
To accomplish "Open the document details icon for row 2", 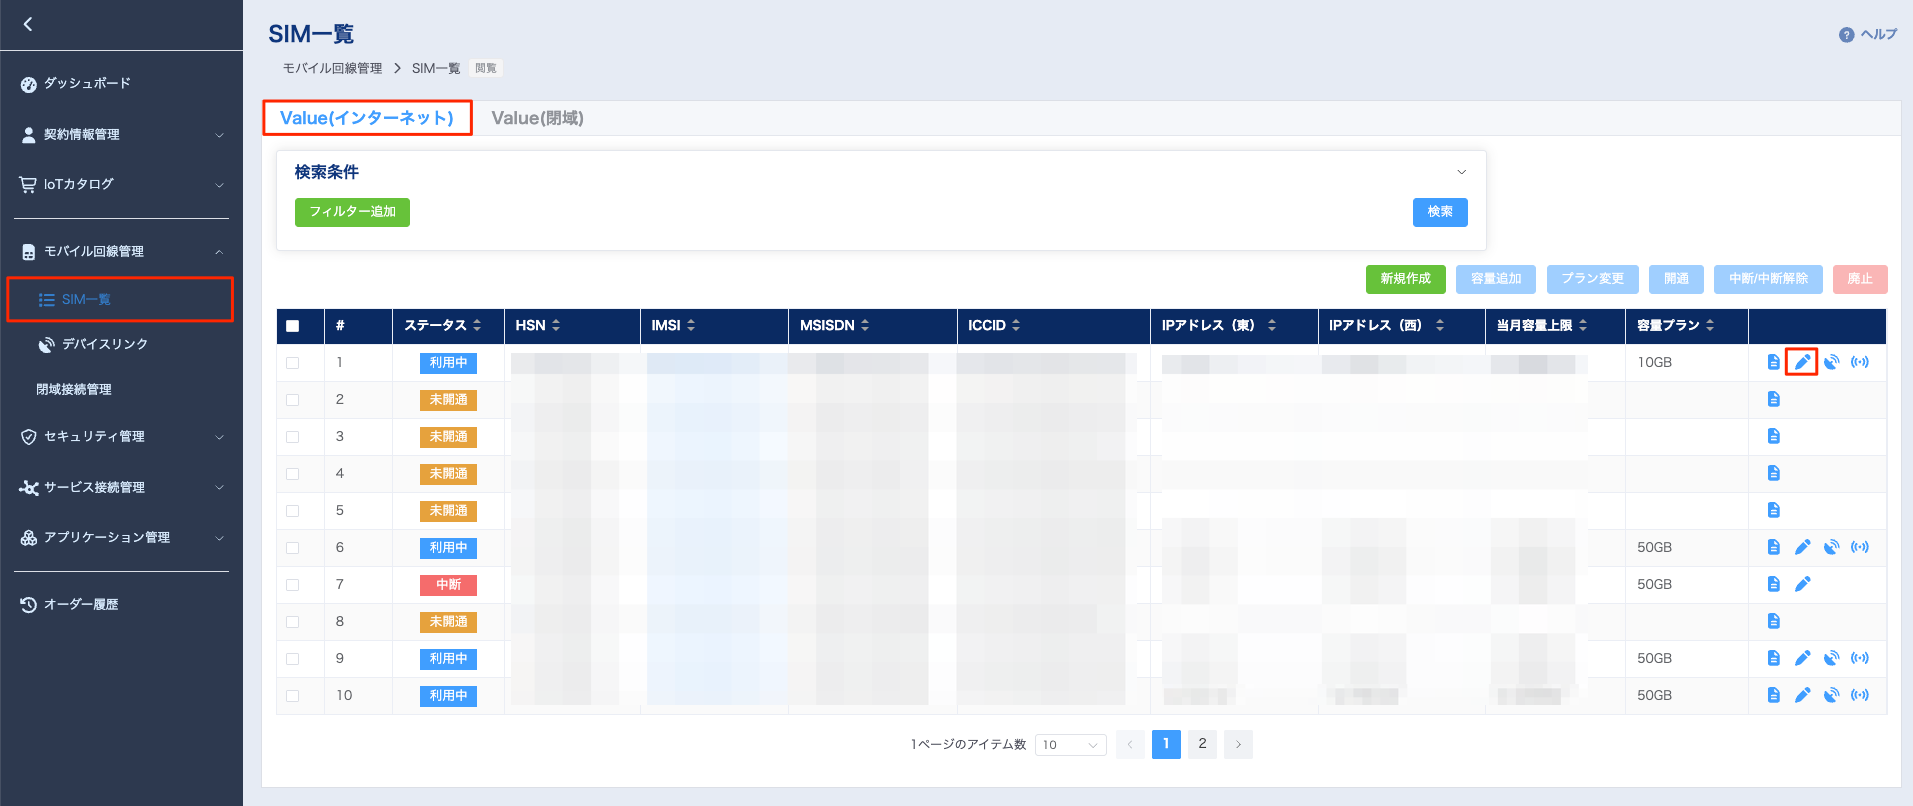I will tap(1773, 399).
